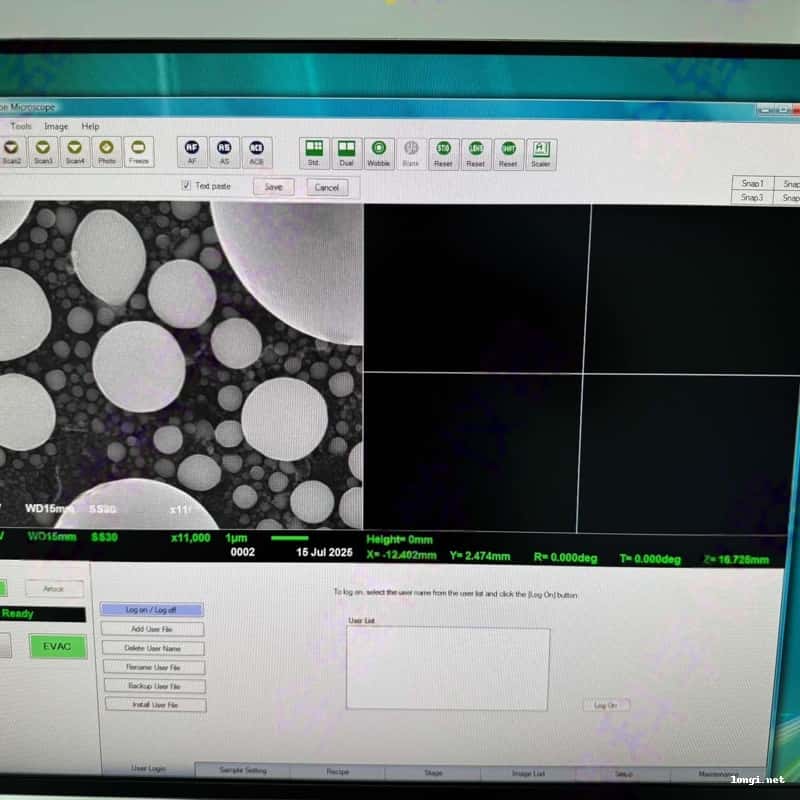Run auto focus with AF icon
The width and height of the screenshot is (800, 800).
click(192, 150)
